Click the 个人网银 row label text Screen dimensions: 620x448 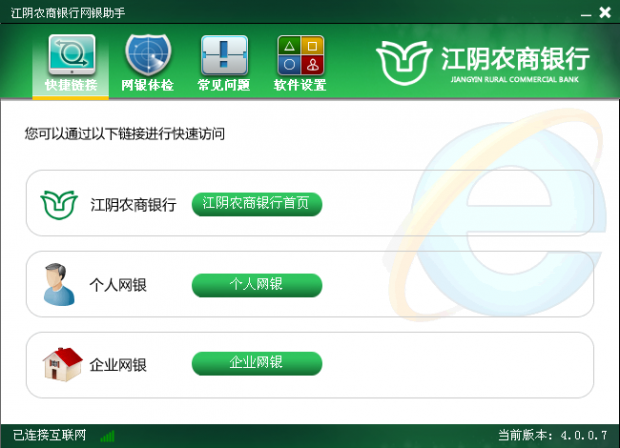tap(118, 285)
